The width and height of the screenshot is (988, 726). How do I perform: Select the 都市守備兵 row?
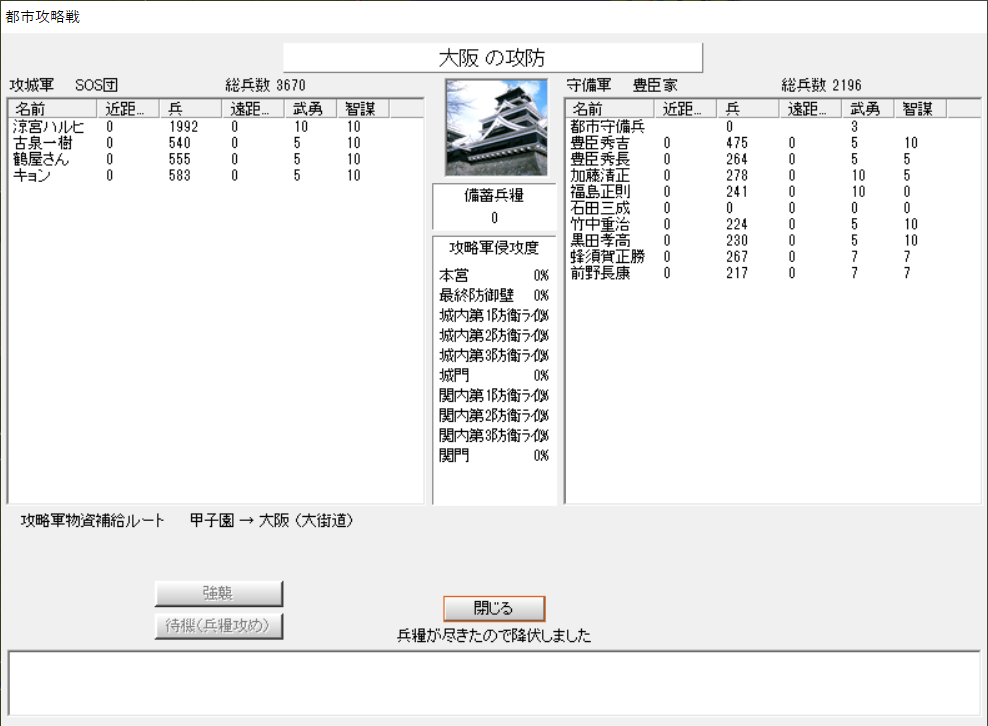[x=607, y=127]
